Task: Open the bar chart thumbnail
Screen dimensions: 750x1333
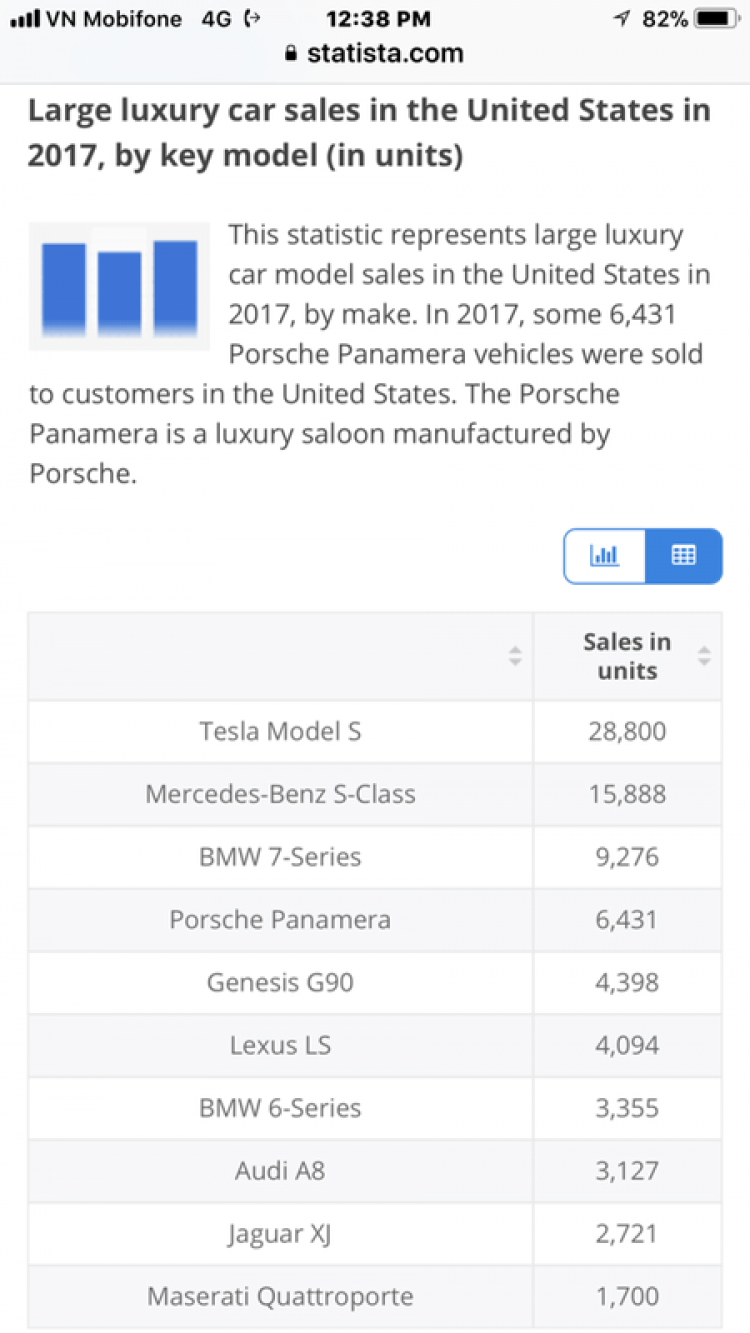Action: point(119,286)
